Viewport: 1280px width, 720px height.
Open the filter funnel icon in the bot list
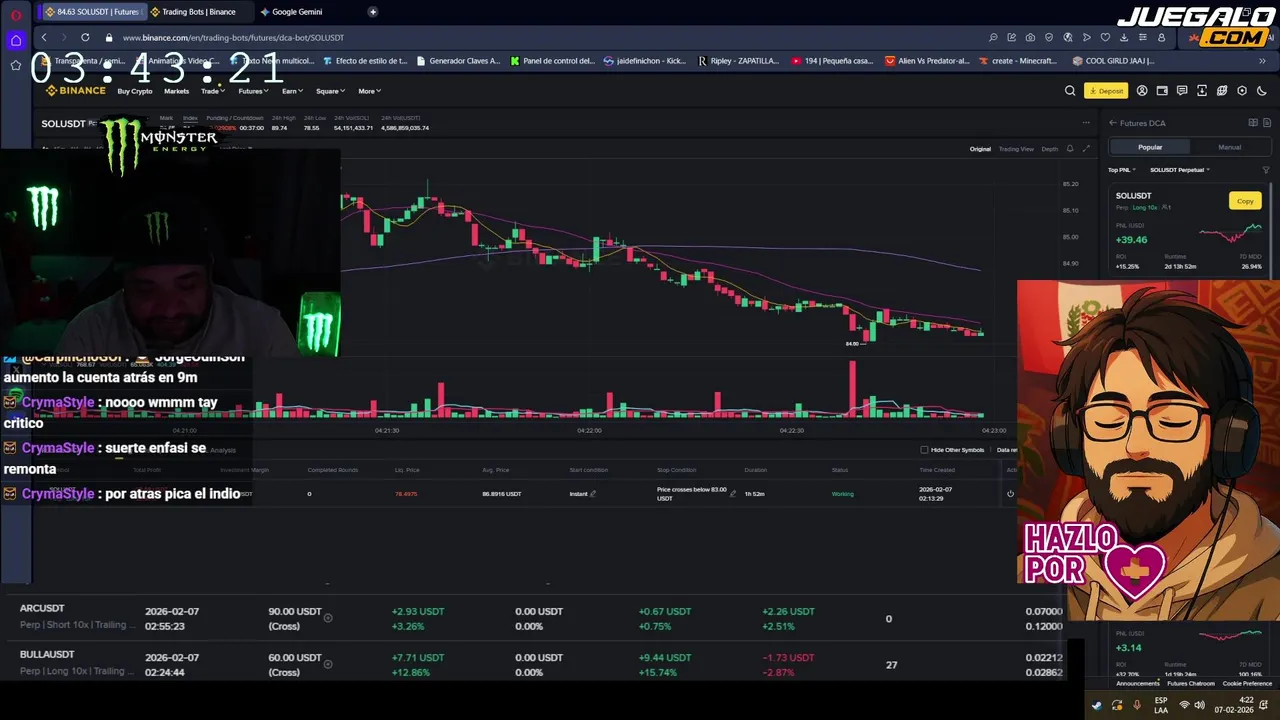click(x=1266, y=170)
